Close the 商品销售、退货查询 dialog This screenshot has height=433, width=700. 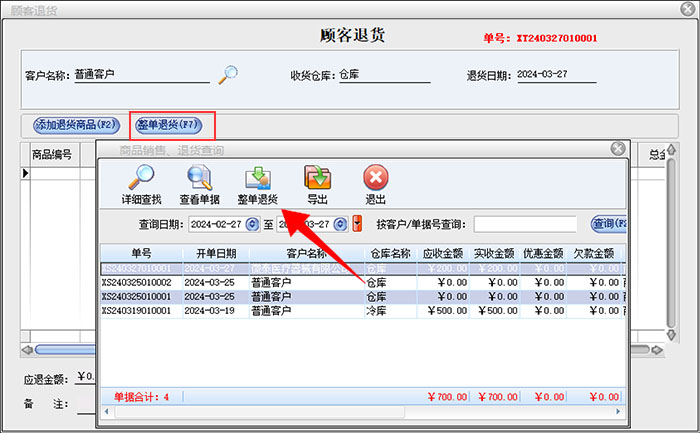pos(617,149)
